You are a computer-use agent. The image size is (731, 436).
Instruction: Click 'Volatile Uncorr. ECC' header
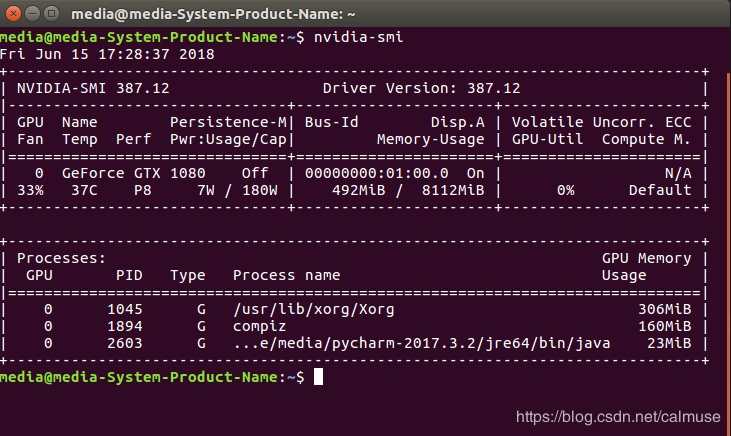point(601,122)
